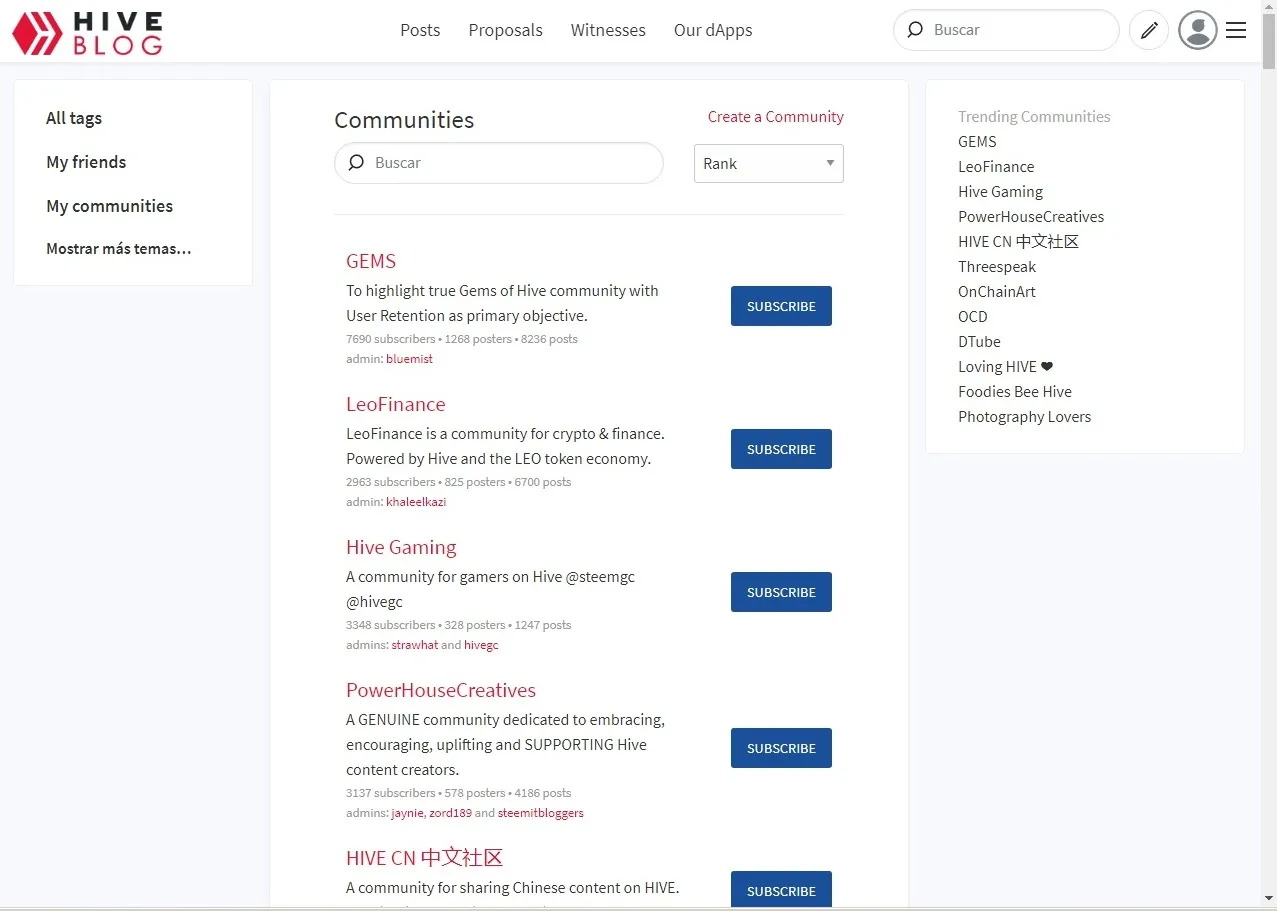Open the GEMS community title

[x=371, y=261]
